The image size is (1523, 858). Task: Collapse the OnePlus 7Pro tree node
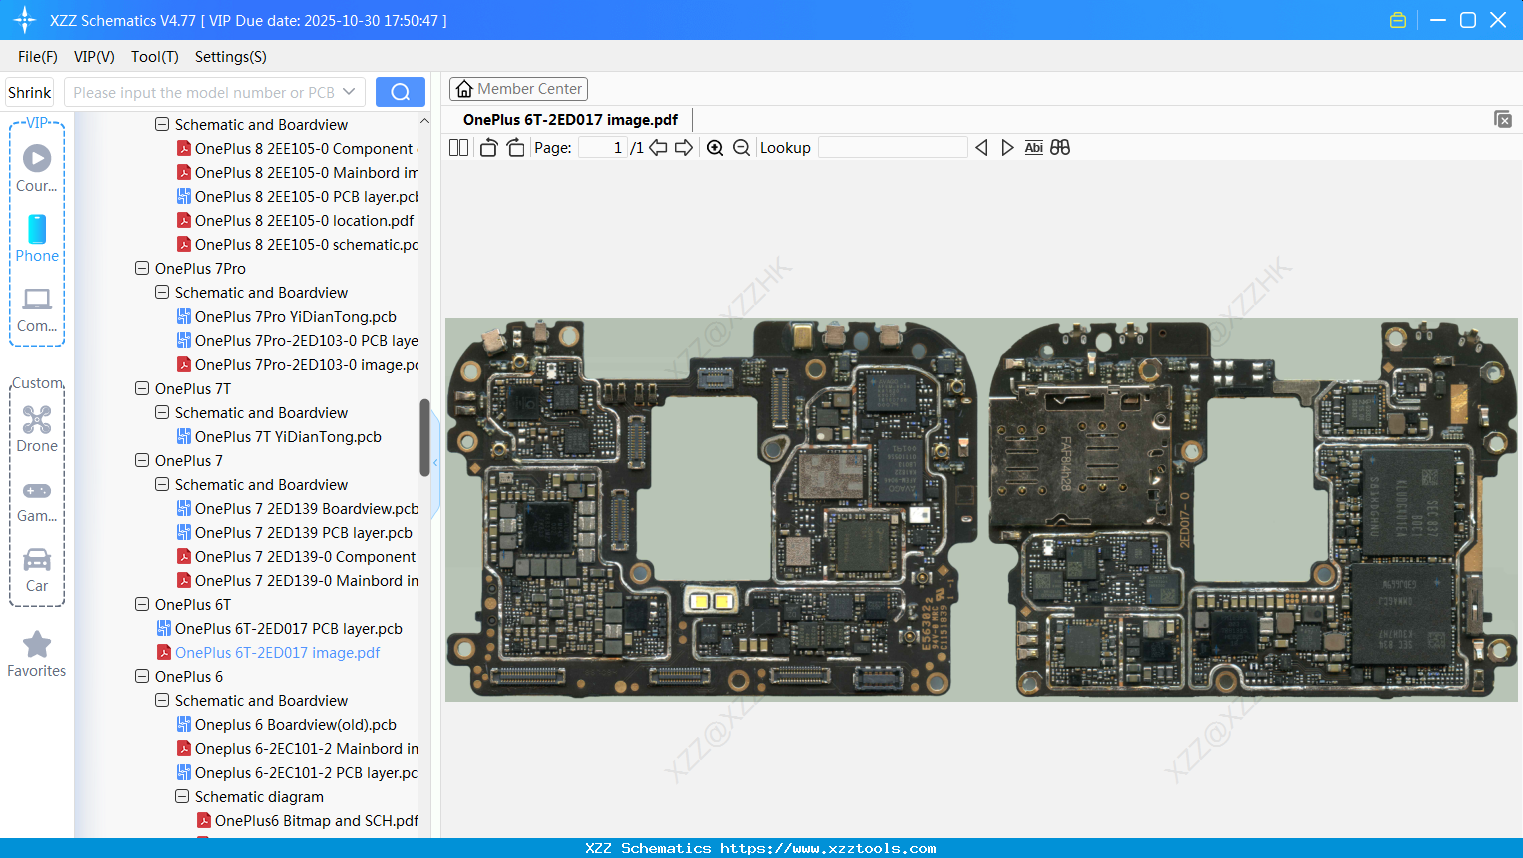142,269
